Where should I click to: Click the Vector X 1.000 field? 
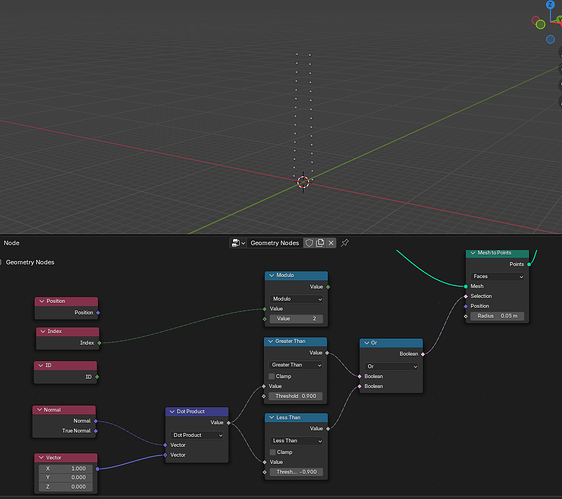tap(66, 469)
